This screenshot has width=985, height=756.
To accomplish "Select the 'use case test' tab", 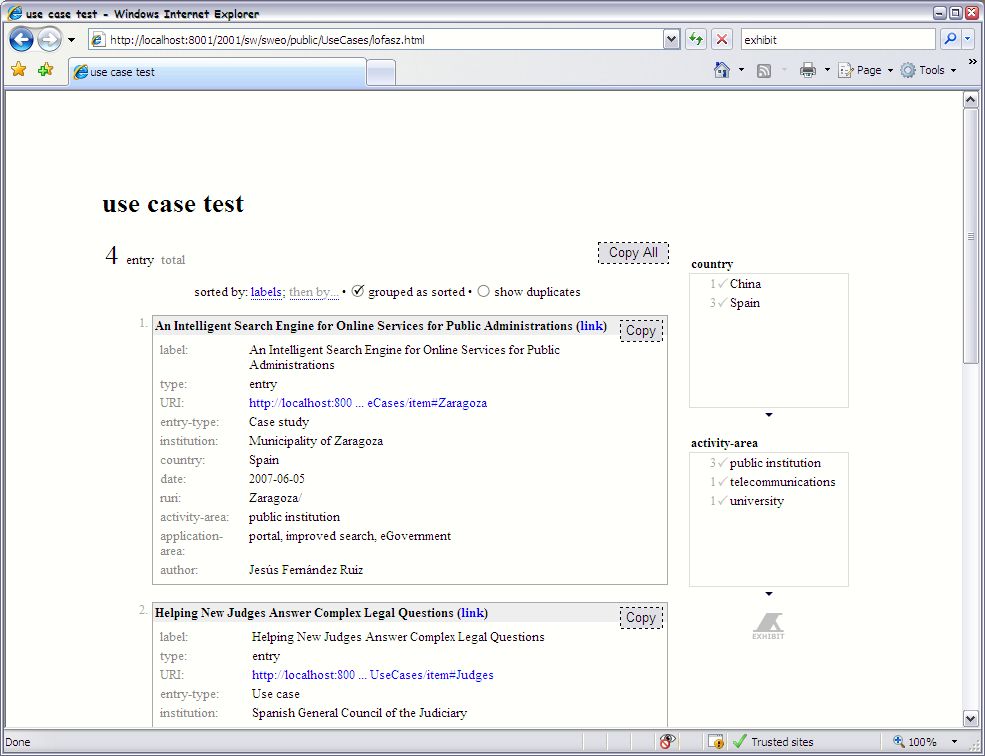I will click(x=217, y=72).
